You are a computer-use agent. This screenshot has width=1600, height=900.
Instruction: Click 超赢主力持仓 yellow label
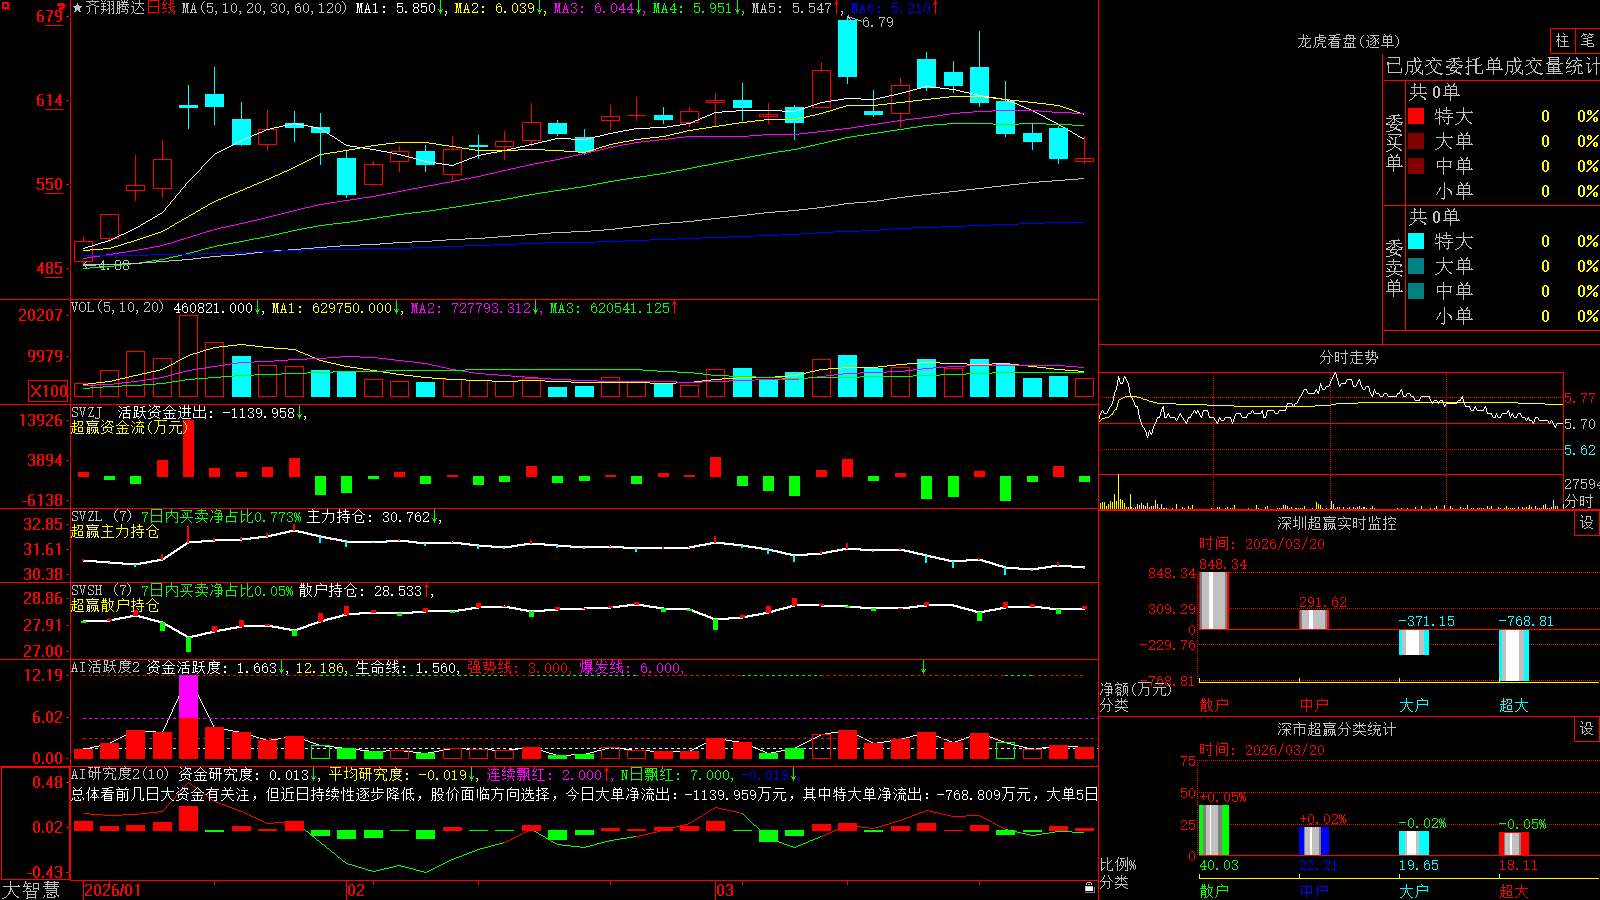(x=115, y=531)
